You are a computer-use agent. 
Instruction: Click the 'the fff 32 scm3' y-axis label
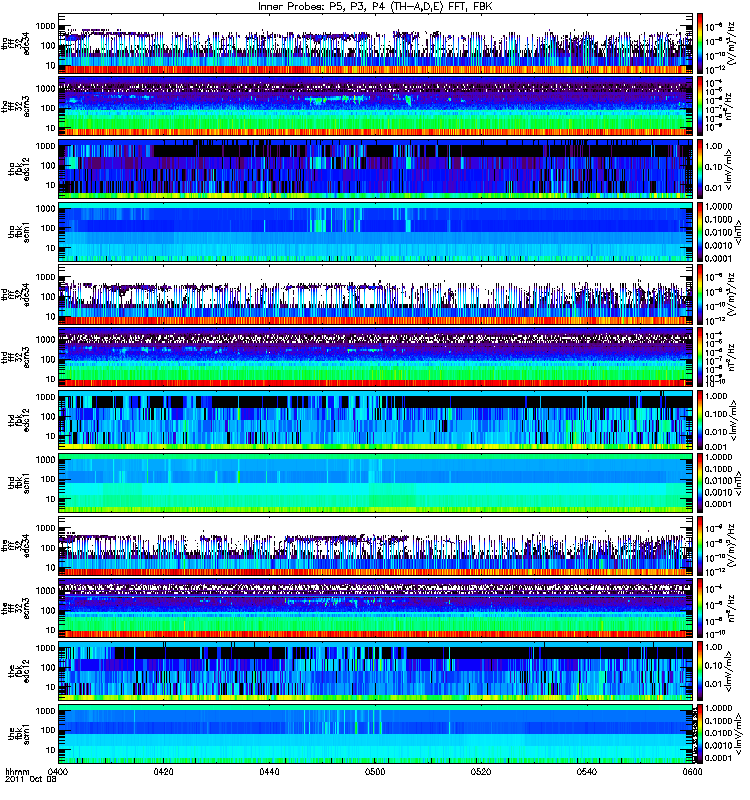16,608
